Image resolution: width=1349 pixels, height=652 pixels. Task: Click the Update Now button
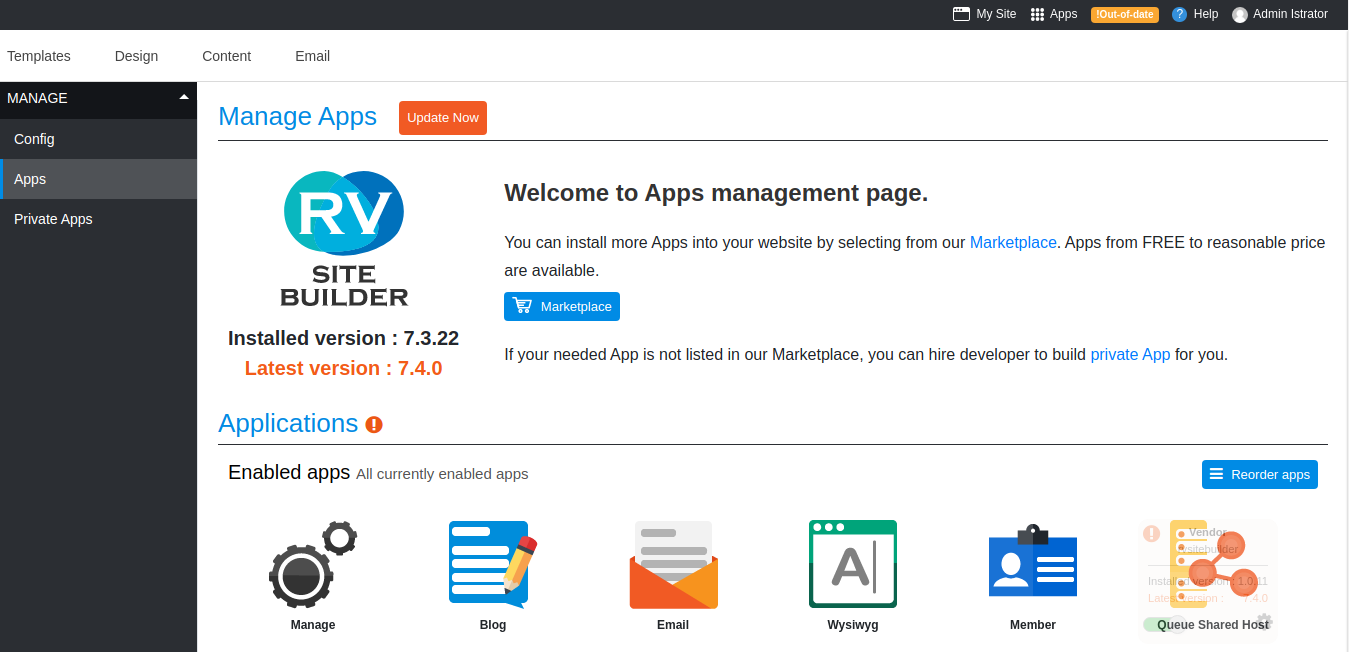pyautogui.click(x=443, y=118)
